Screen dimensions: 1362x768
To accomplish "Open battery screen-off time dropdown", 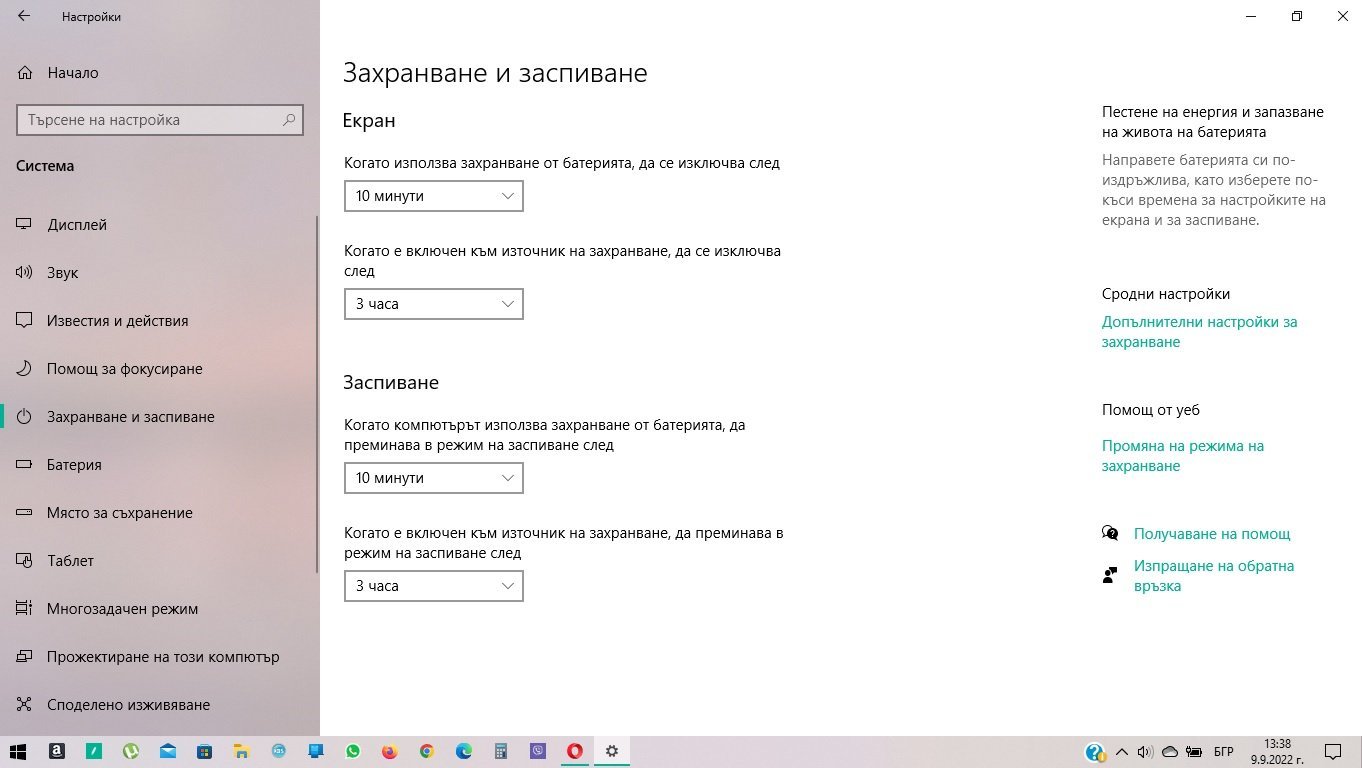I will [x=433, y=196].
